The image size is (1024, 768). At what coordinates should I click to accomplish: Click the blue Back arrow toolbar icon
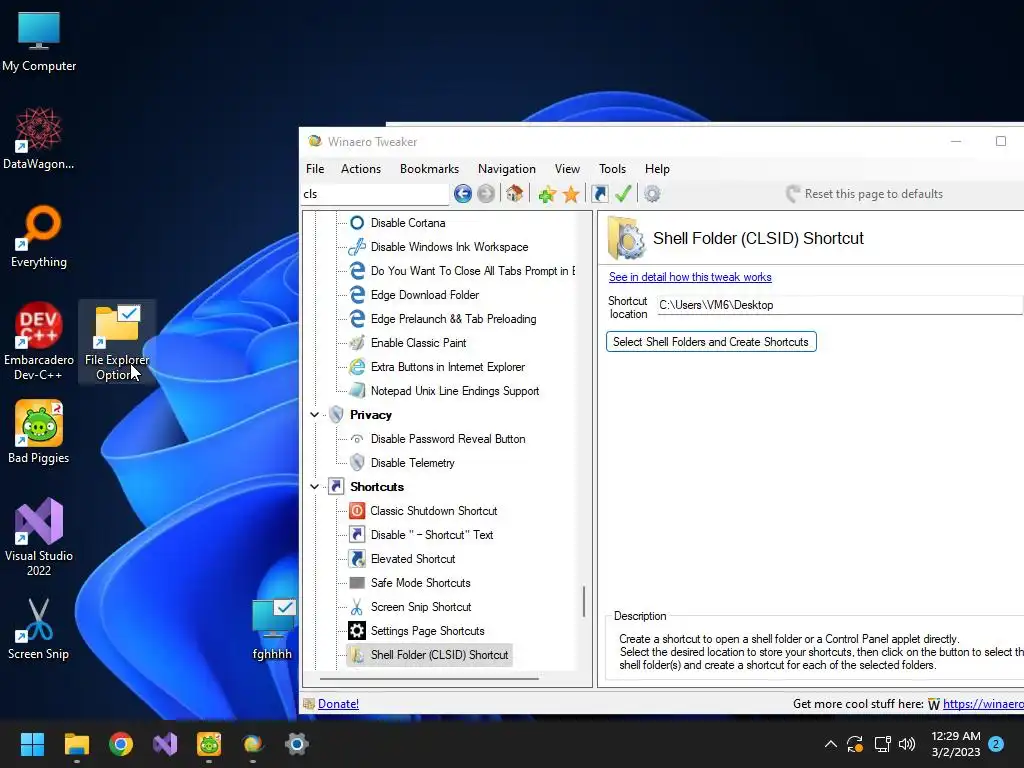462,193
